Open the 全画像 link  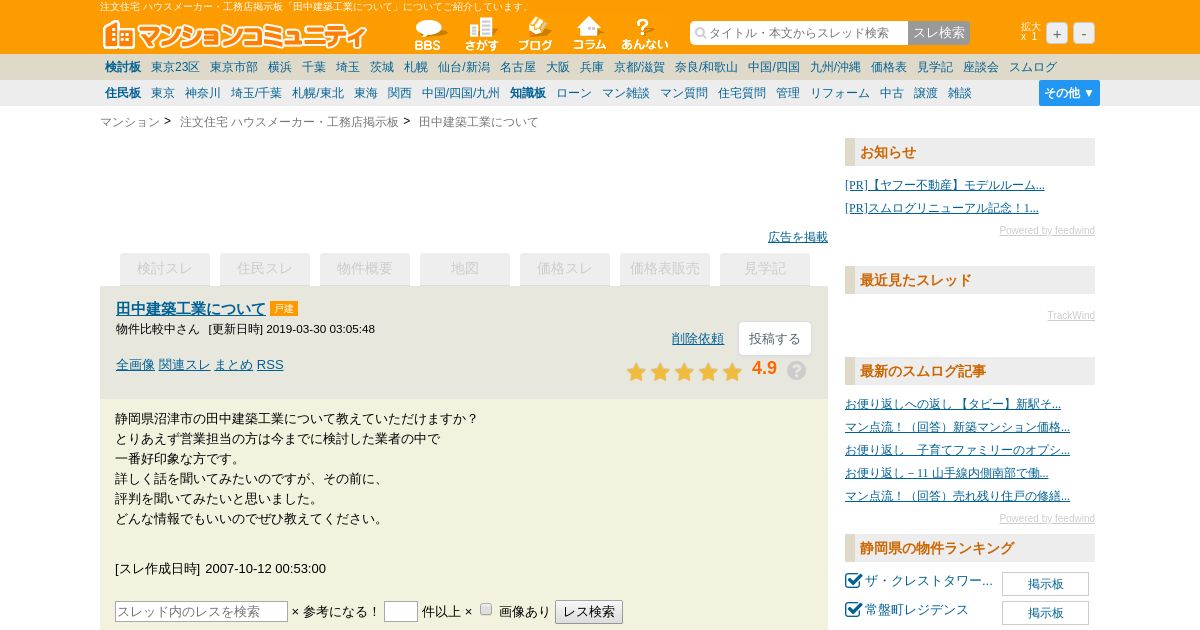coord(135,365)
